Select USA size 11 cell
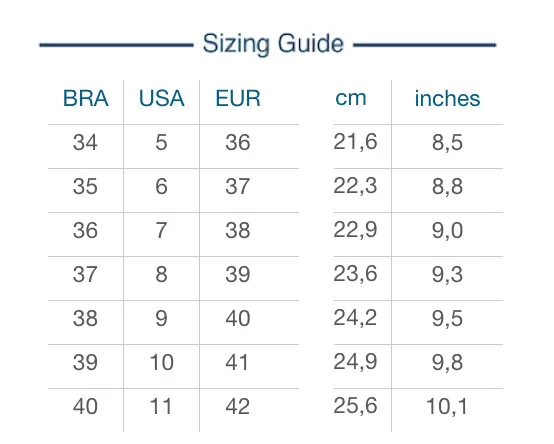554x444 pixels. 161,406
